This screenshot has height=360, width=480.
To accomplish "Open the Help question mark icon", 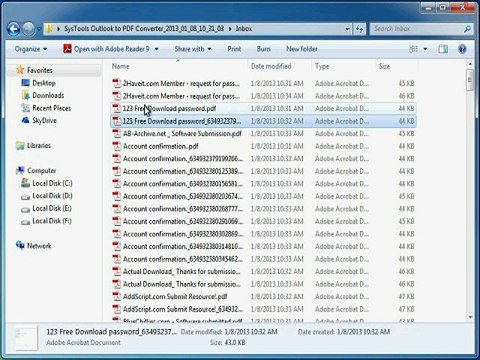I will (462, 49).
